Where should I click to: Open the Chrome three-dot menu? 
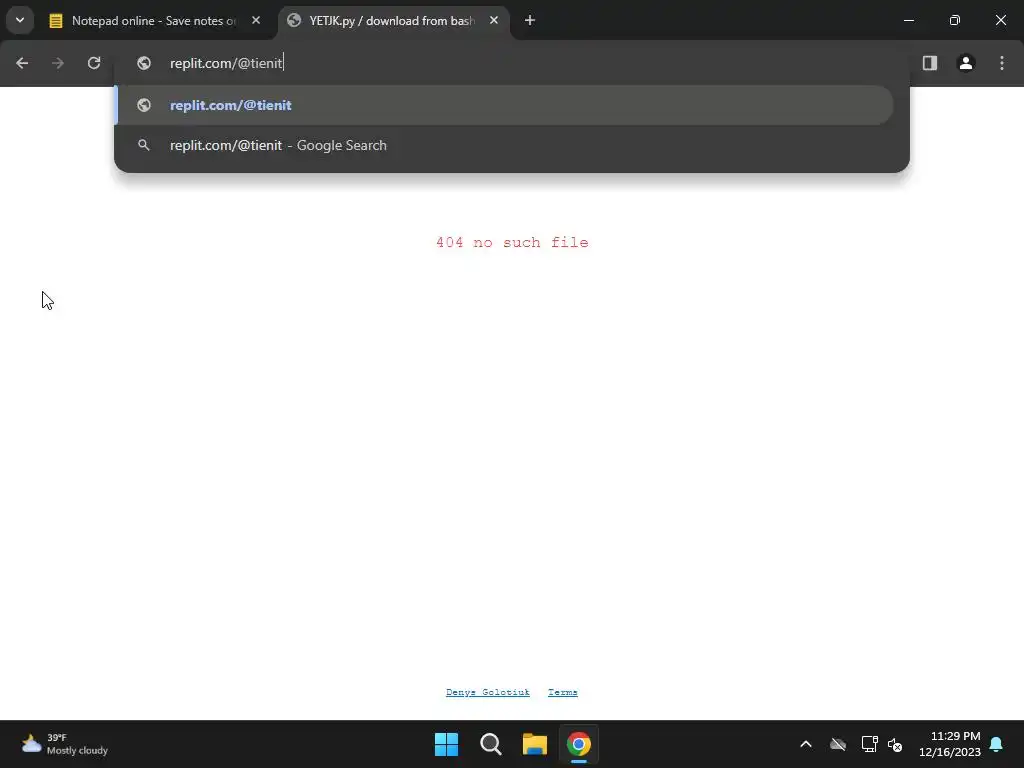click(1002, 63)
